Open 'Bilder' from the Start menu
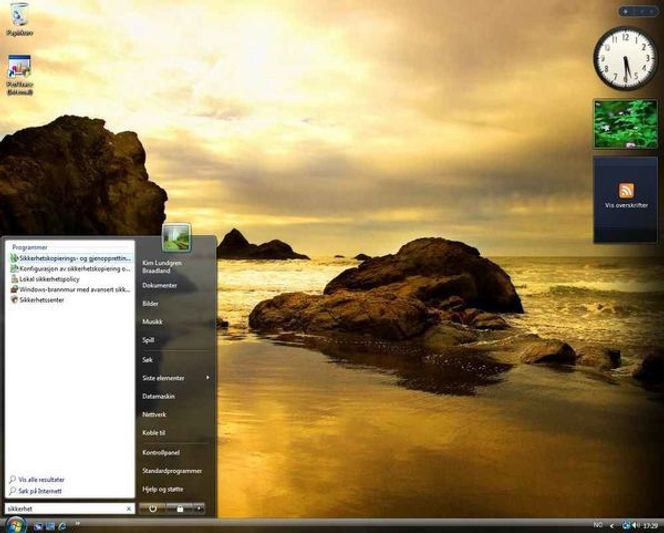664x533 pixels. click(150, 304)
